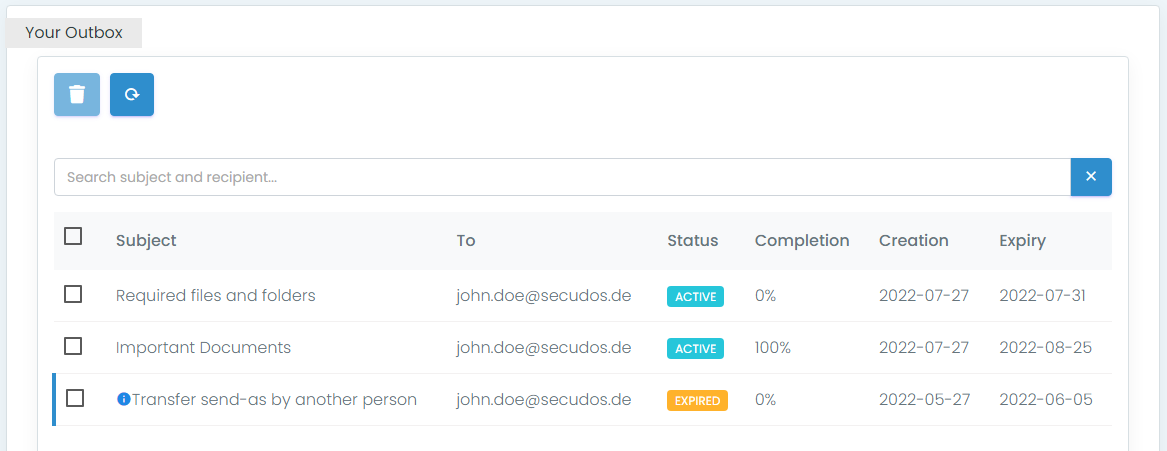1167x451 pixels.
Task: Sort by Expiry column header
Action: click(x=1022, y=240)
